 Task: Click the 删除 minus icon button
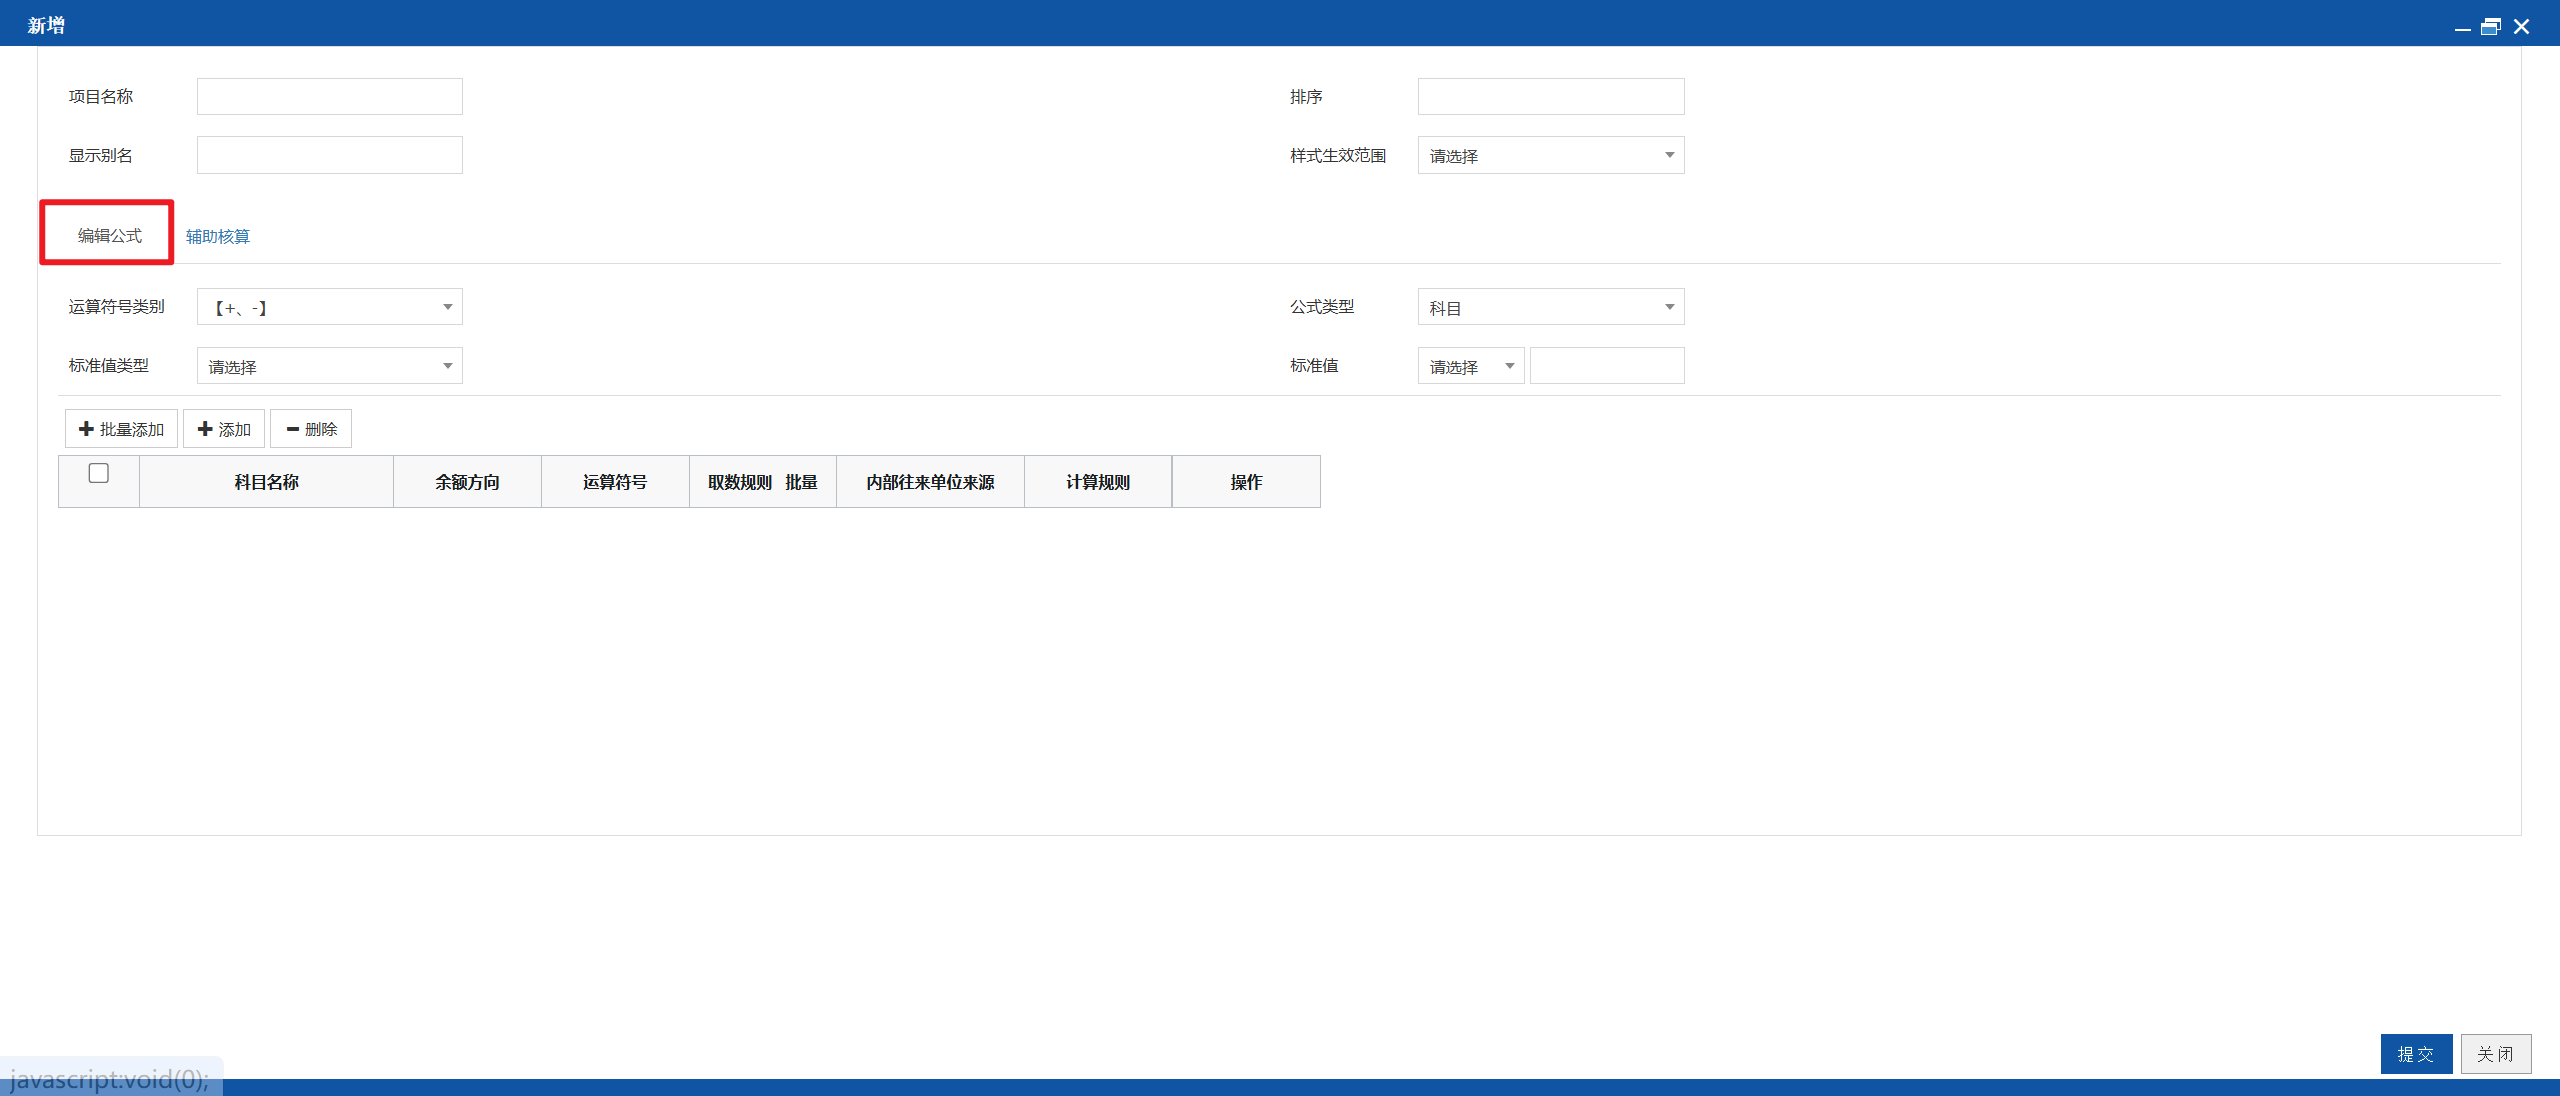click(311, 429)
